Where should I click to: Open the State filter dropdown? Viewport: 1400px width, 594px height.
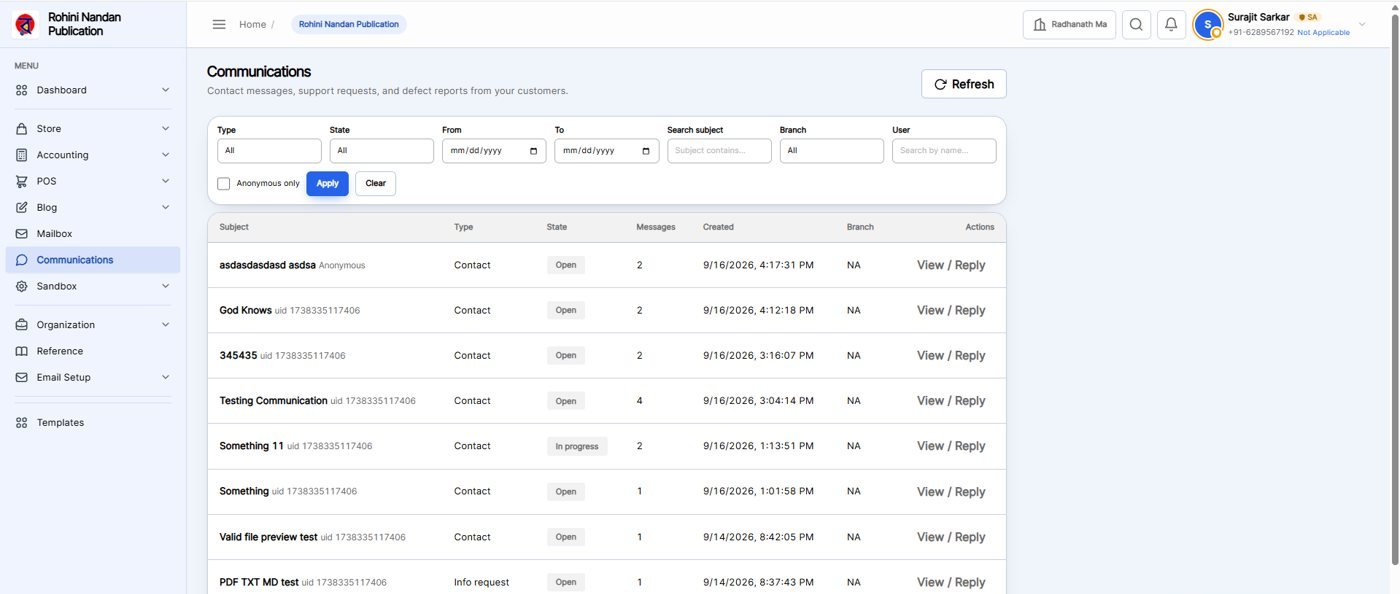pyautogui.click(x=382, y=151)
